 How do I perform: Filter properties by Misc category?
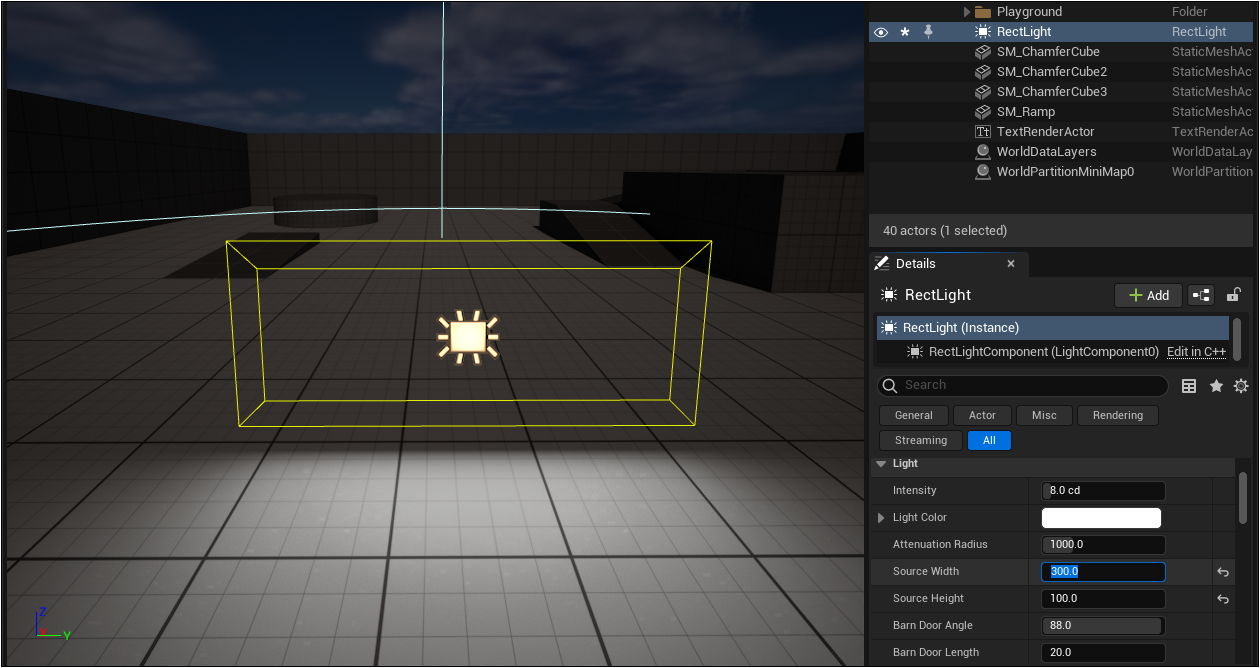(1044, 415)
